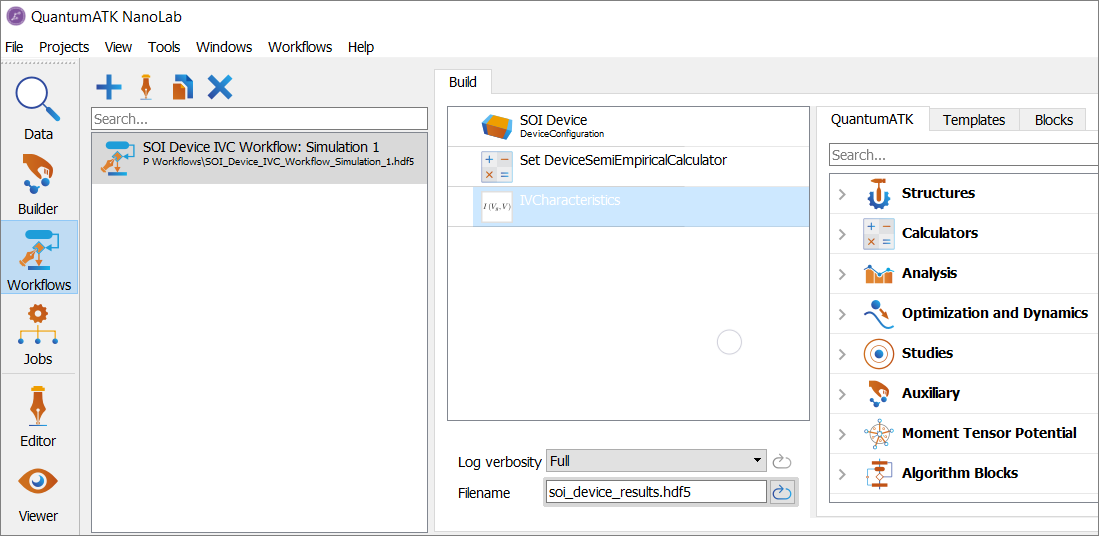Open the Windows menu
The width and height of the screenshot is (1099, 536).
point(224,47)
